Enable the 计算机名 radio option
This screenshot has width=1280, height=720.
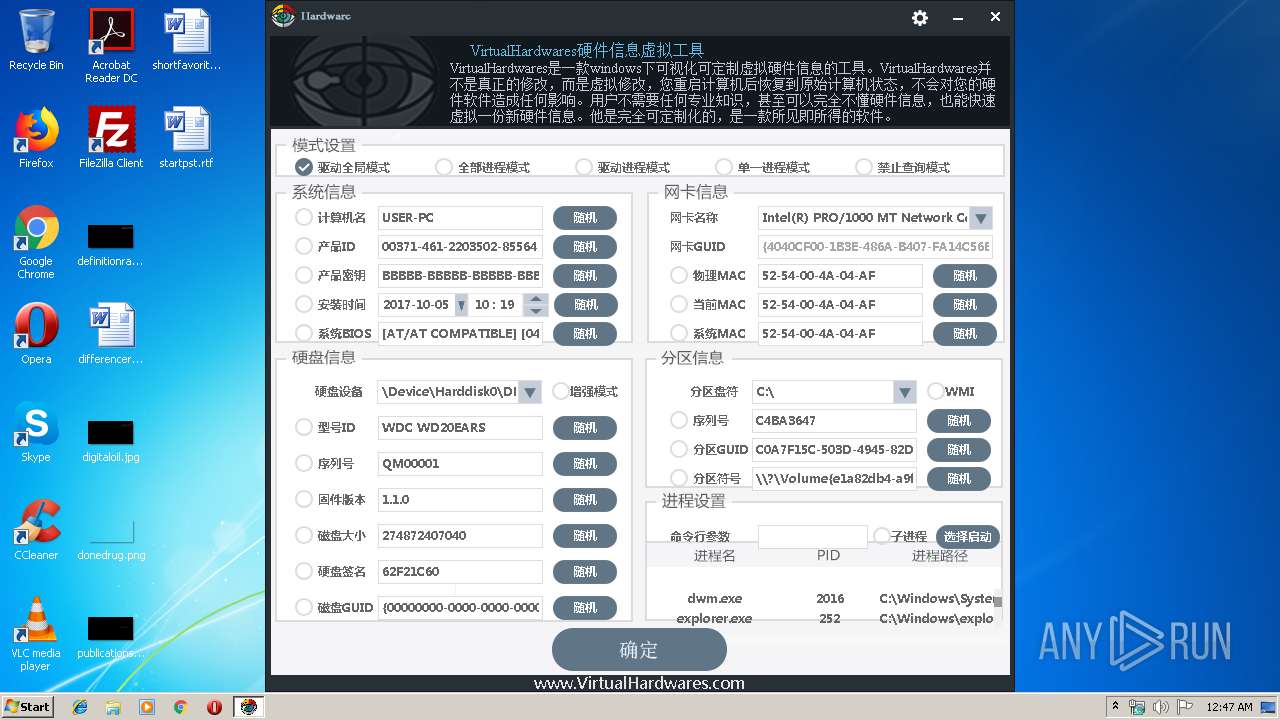tap(303, 217)
